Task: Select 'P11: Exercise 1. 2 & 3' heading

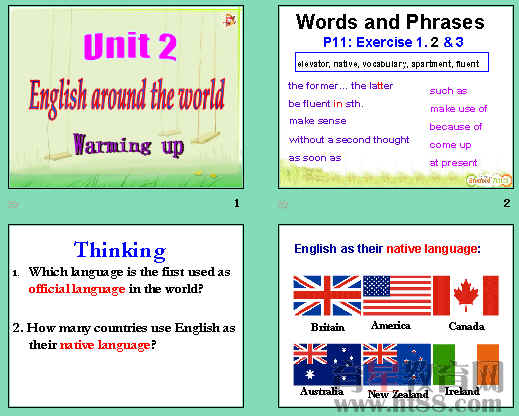Action: point(393,42)
